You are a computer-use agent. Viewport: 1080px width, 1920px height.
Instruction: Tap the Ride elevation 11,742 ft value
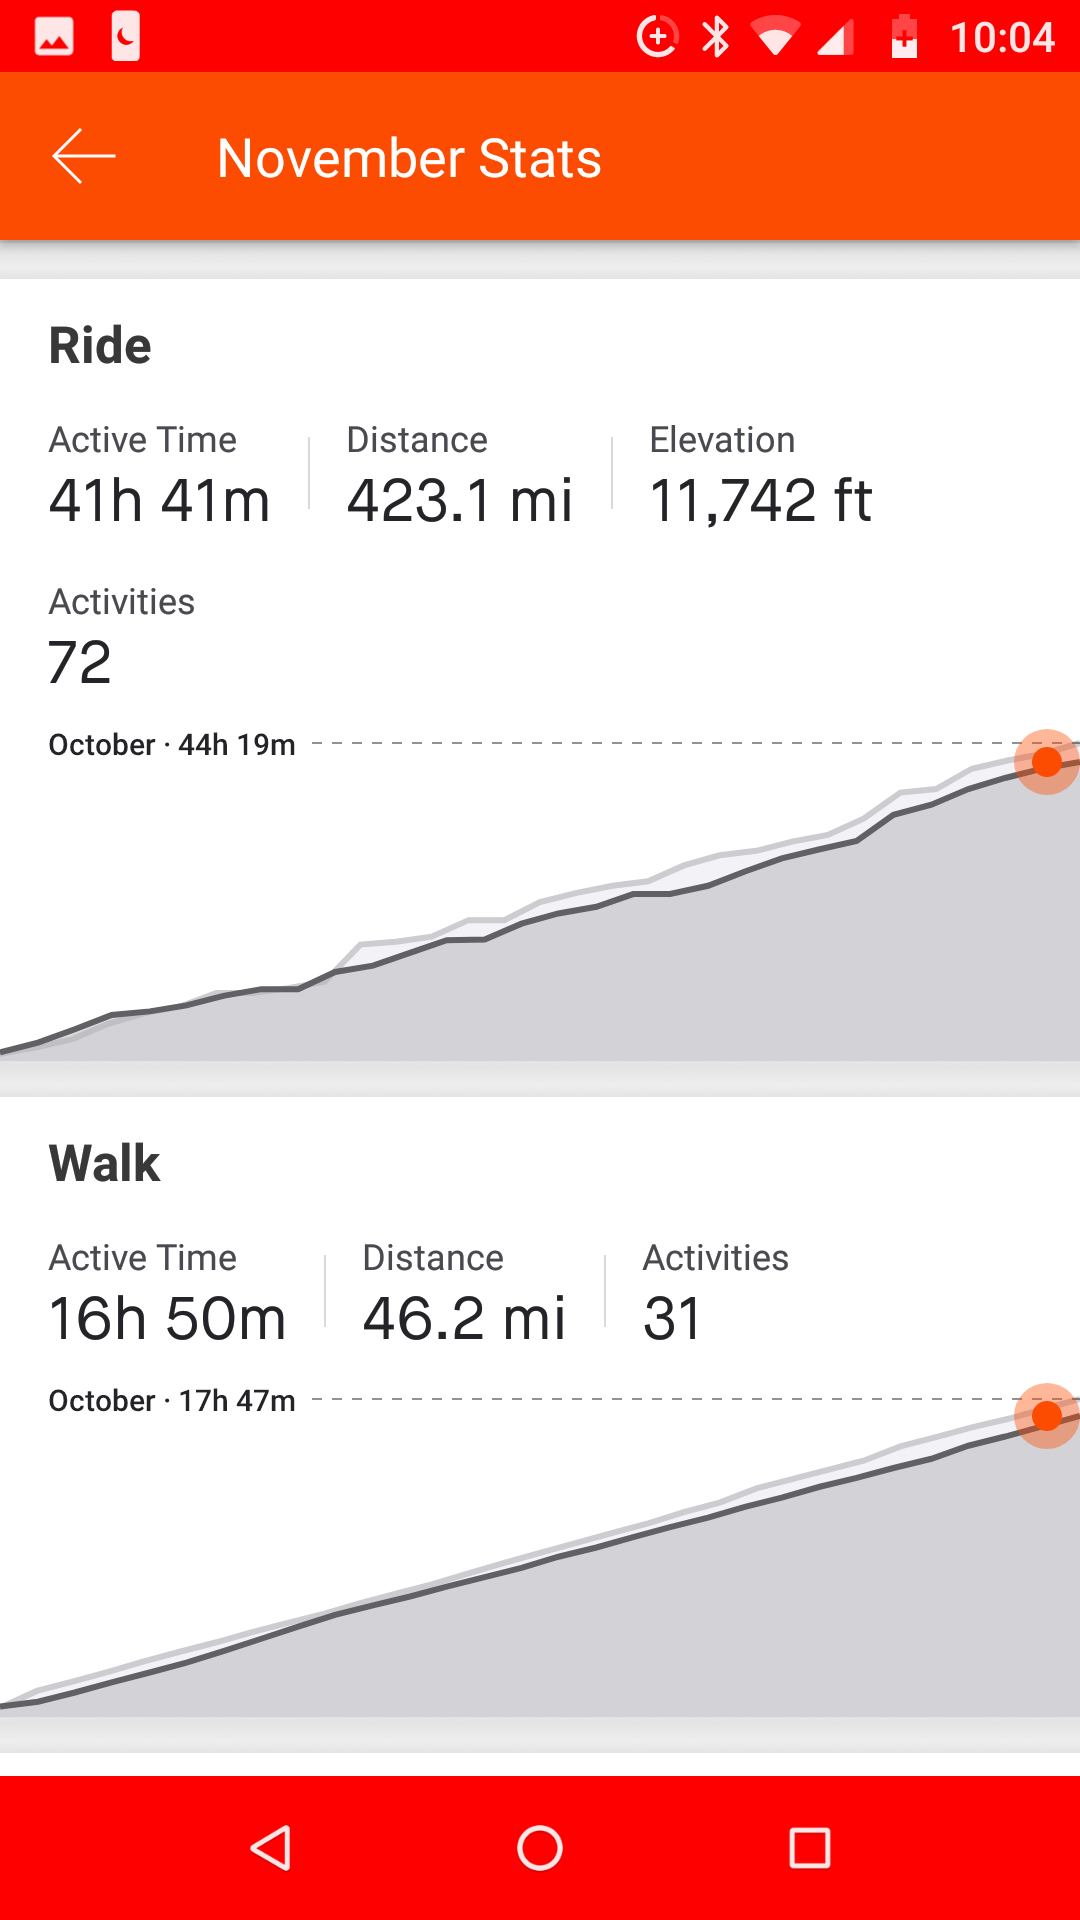(x=761, y=500)
